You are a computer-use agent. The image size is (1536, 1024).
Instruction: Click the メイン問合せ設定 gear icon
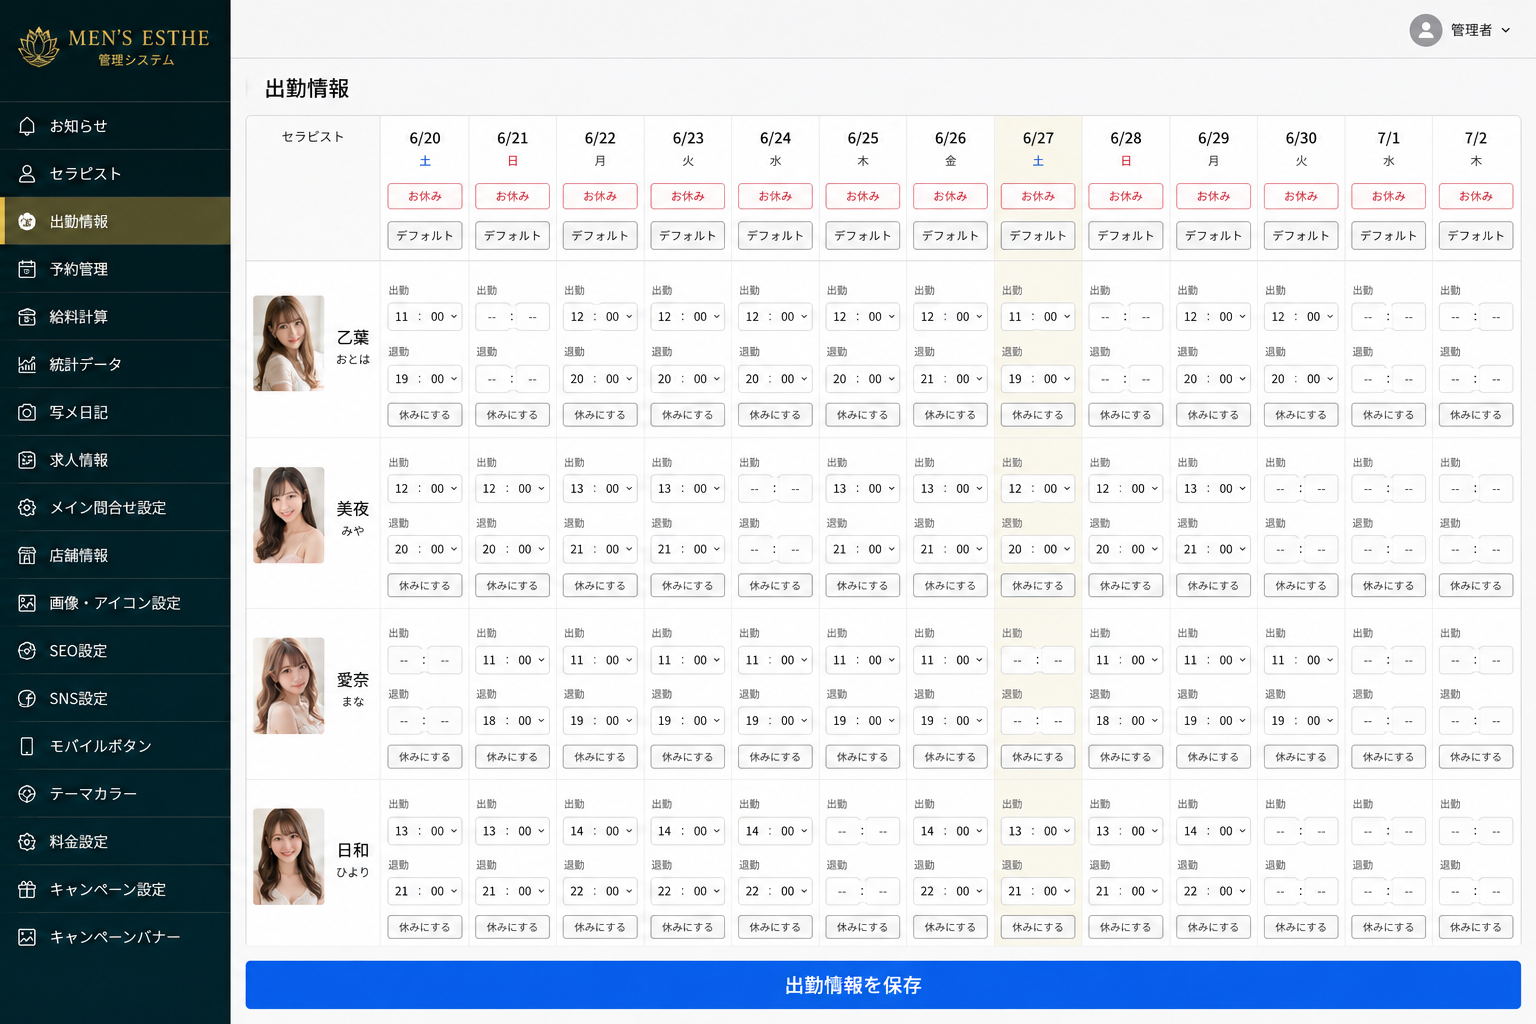pyautogui.click(x=27, y=508)
